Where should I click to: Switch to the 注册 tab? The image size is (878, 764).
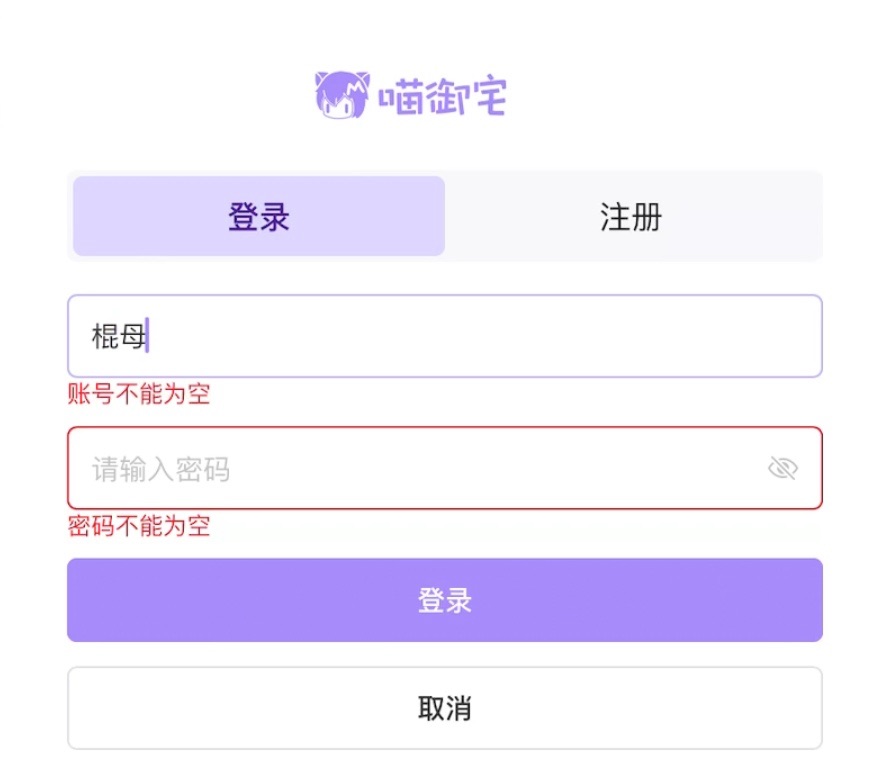pos(631,216)
